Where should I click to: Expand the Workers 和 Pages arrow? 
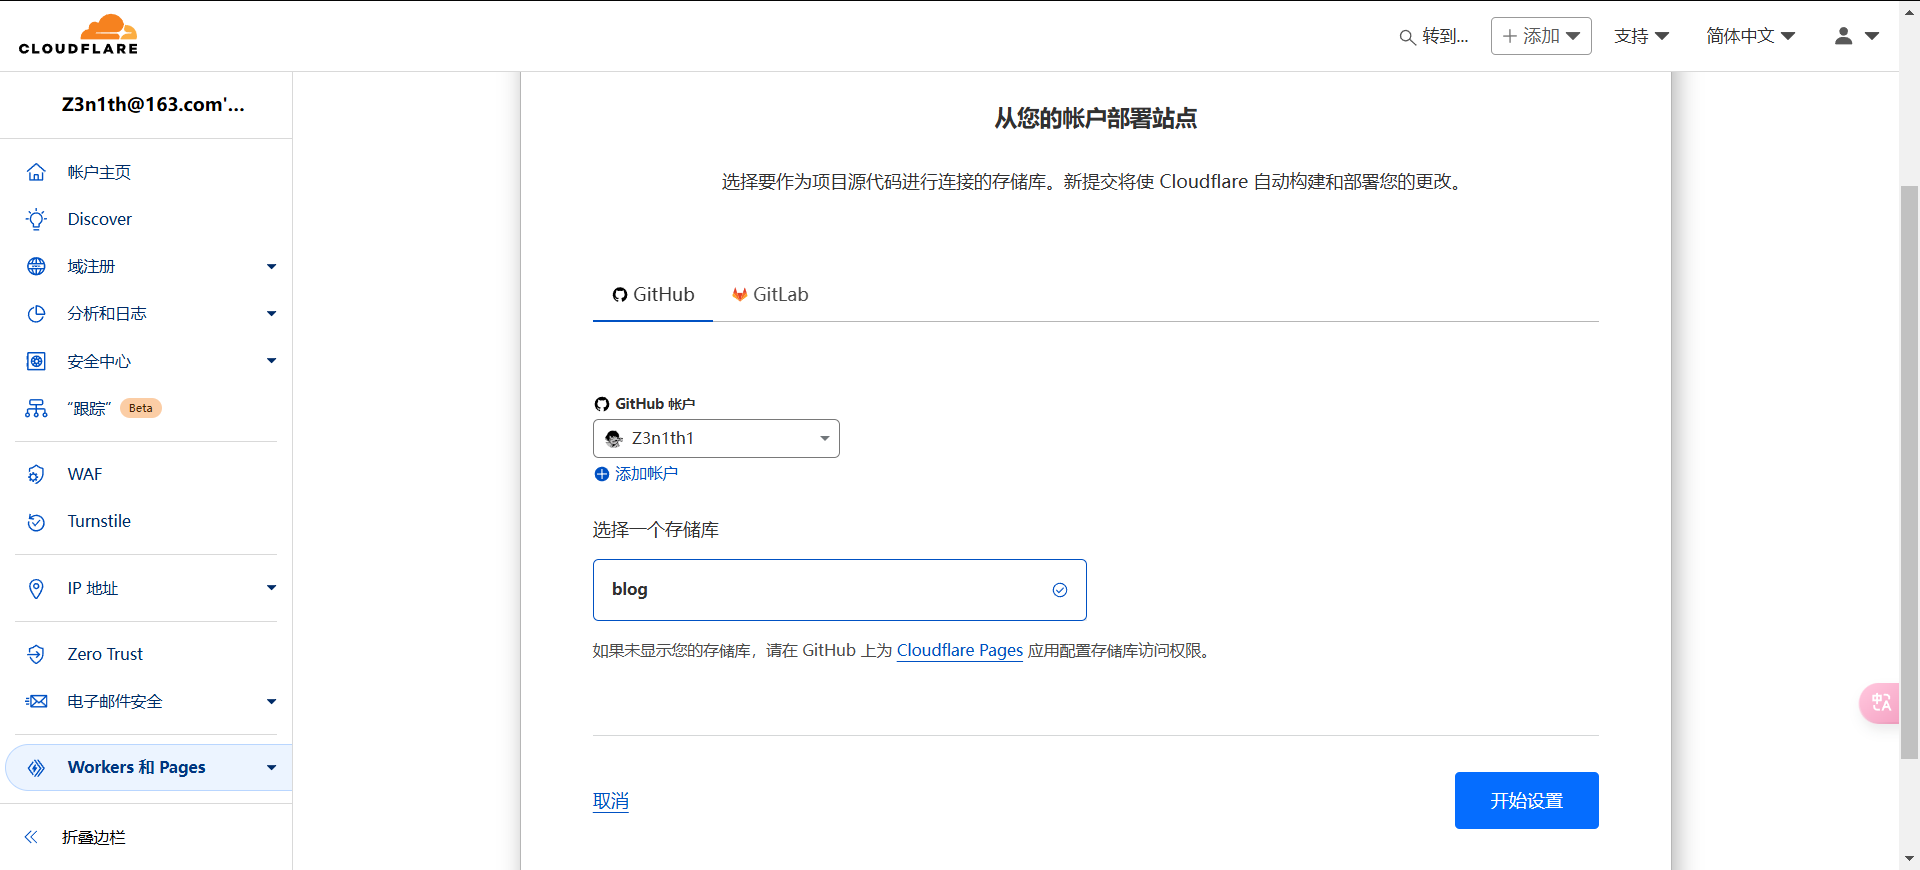271,768
